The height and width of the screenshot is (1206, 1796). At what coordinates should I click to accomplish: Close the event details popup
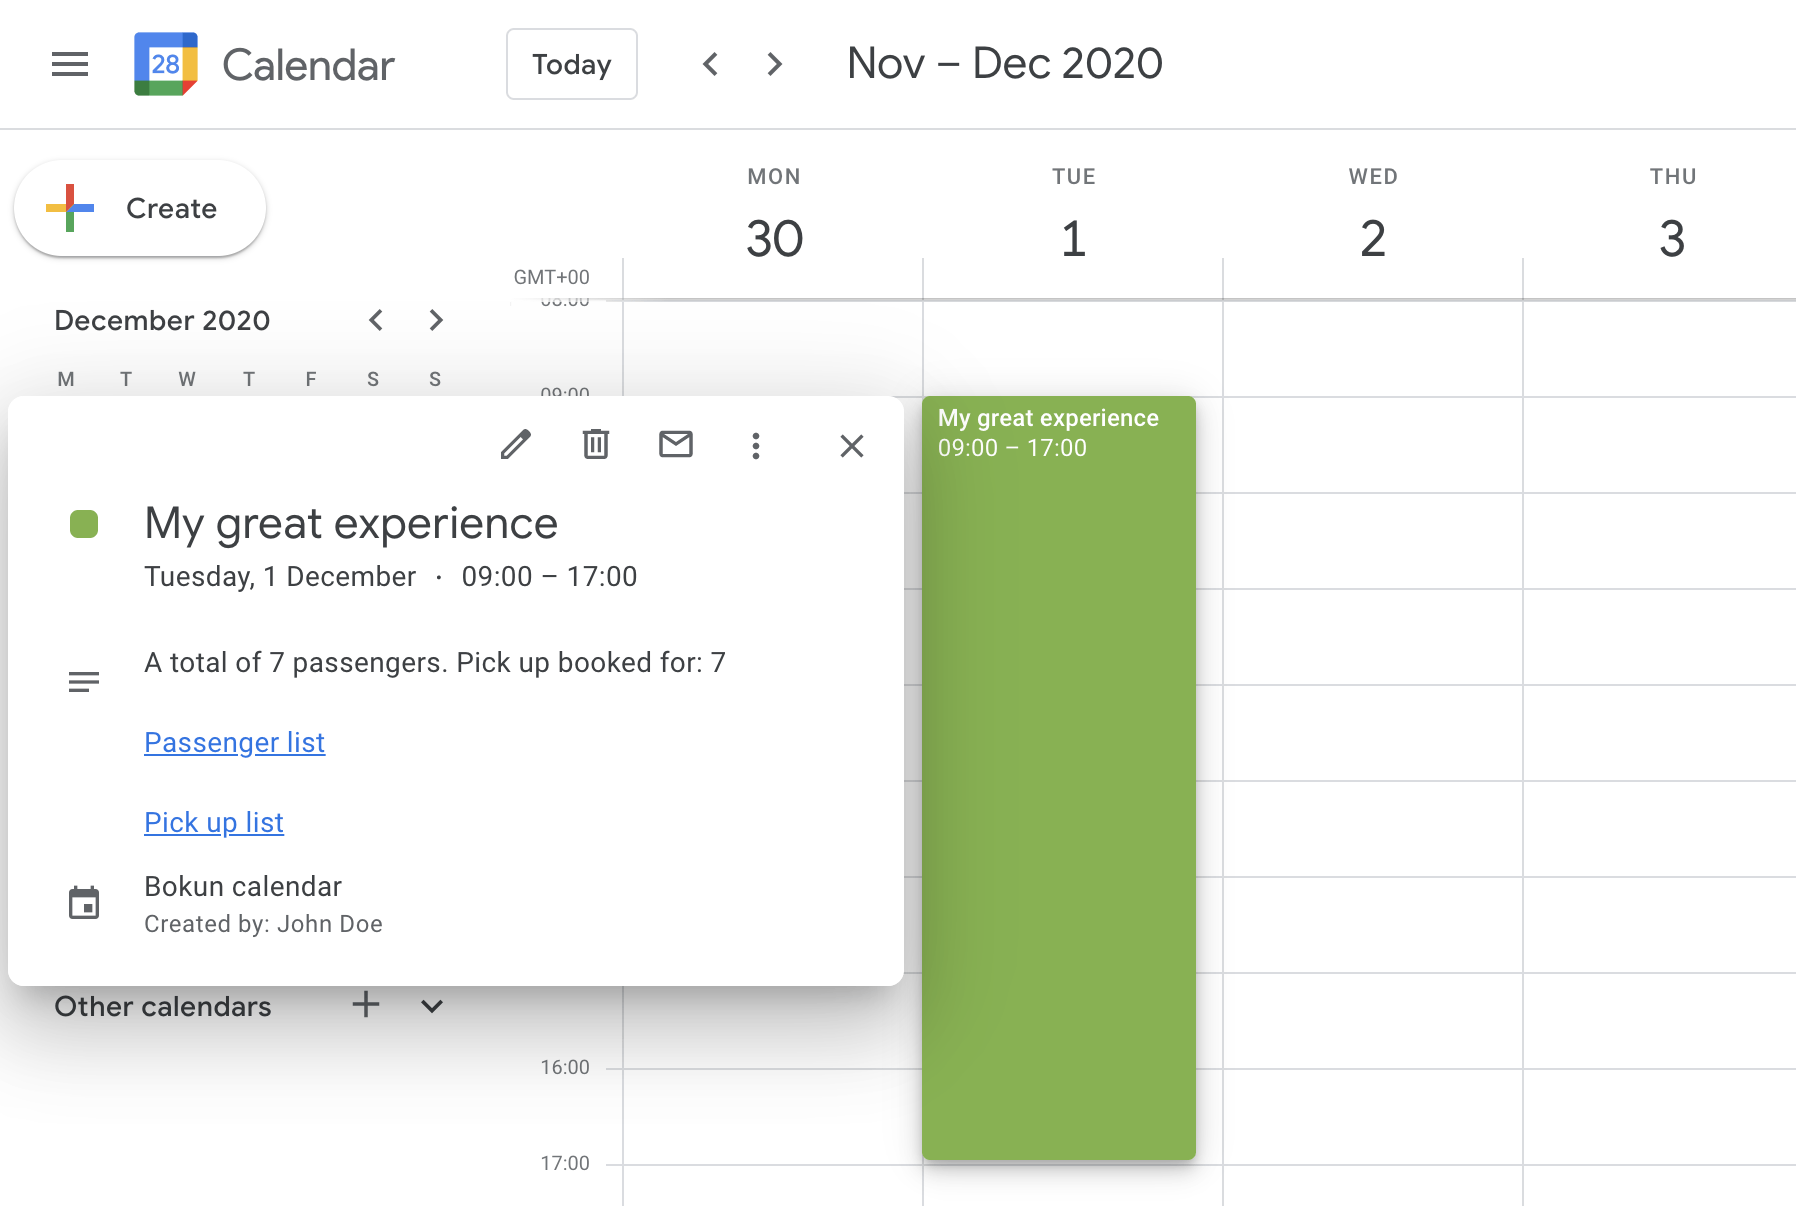coord(852,445)
